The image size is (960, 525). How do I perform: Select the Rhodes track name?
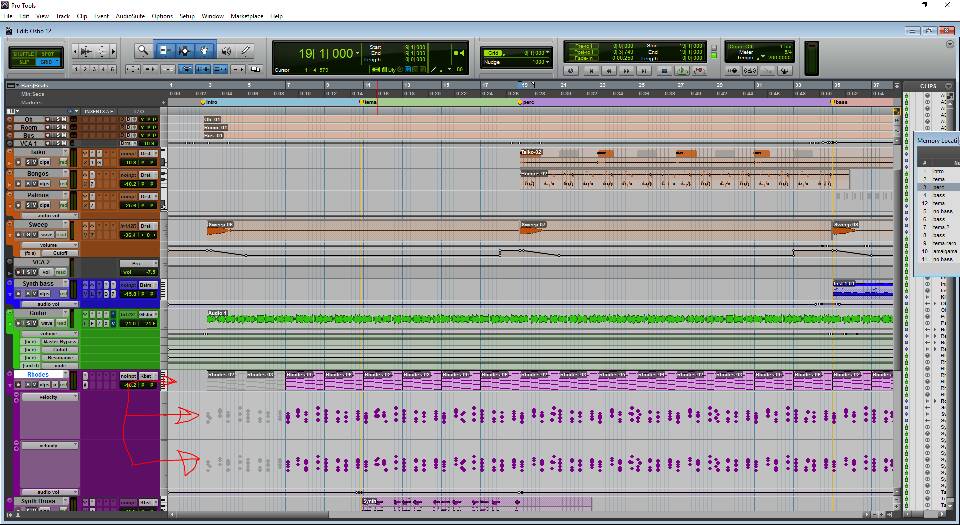click(39, 374)
